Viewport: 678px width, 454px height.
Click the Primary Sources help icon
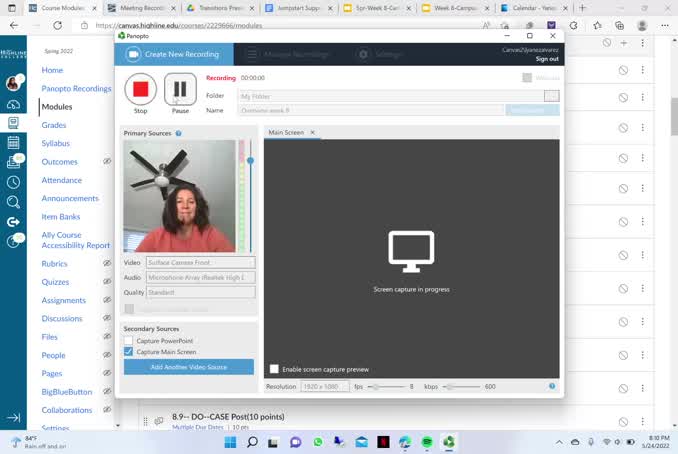pos(179,133)
